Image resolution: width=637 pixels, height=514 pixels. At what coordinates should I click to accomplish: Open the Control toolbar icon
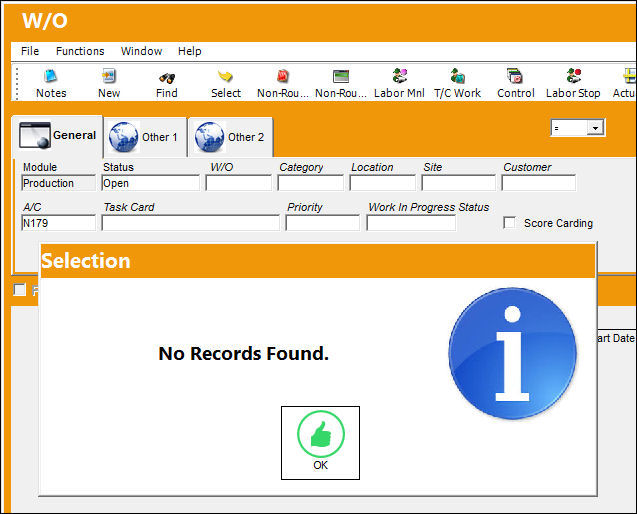[516, 83]
